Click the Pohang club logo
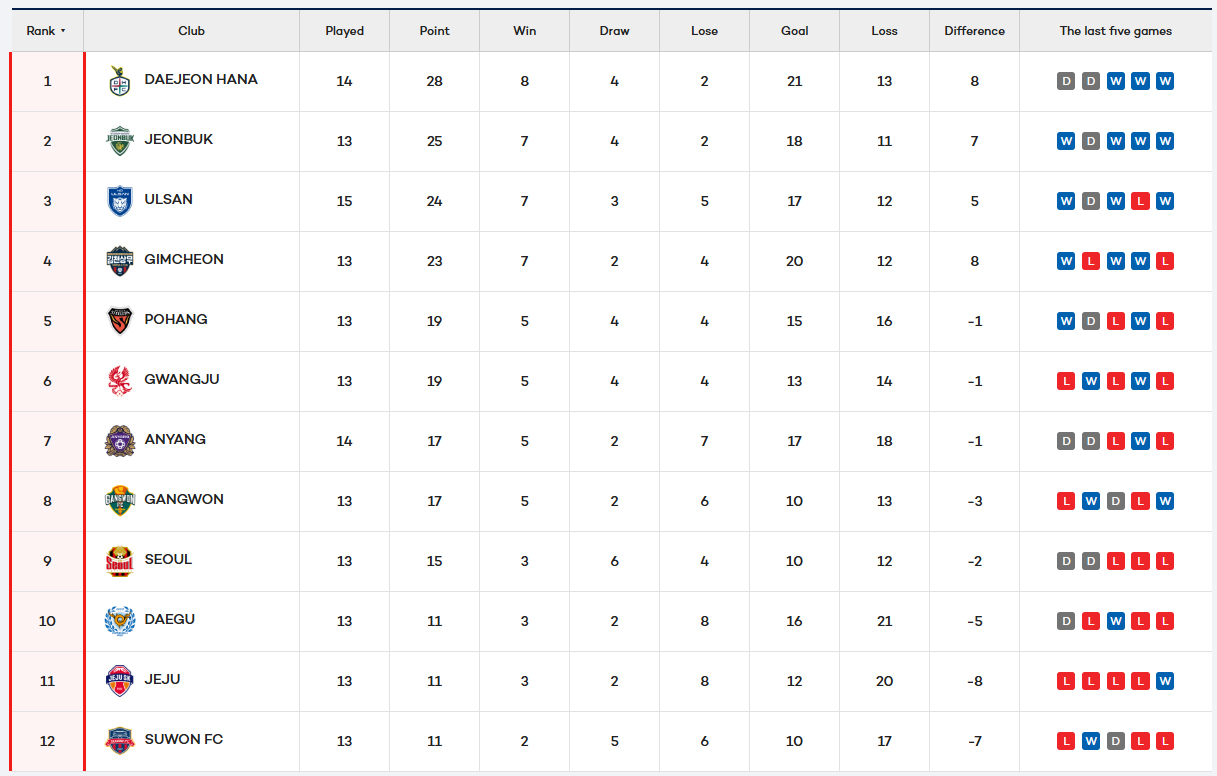This screenshot has height=776, width=1217. 120,321
